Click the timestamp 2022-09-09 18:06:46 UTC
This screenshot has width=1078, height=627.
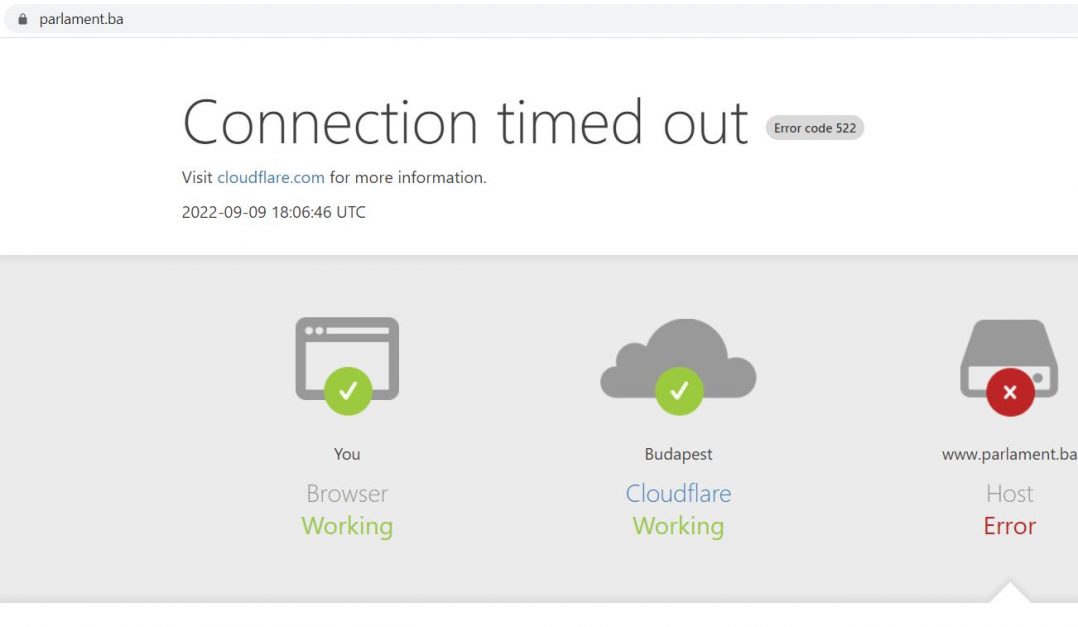274,212
